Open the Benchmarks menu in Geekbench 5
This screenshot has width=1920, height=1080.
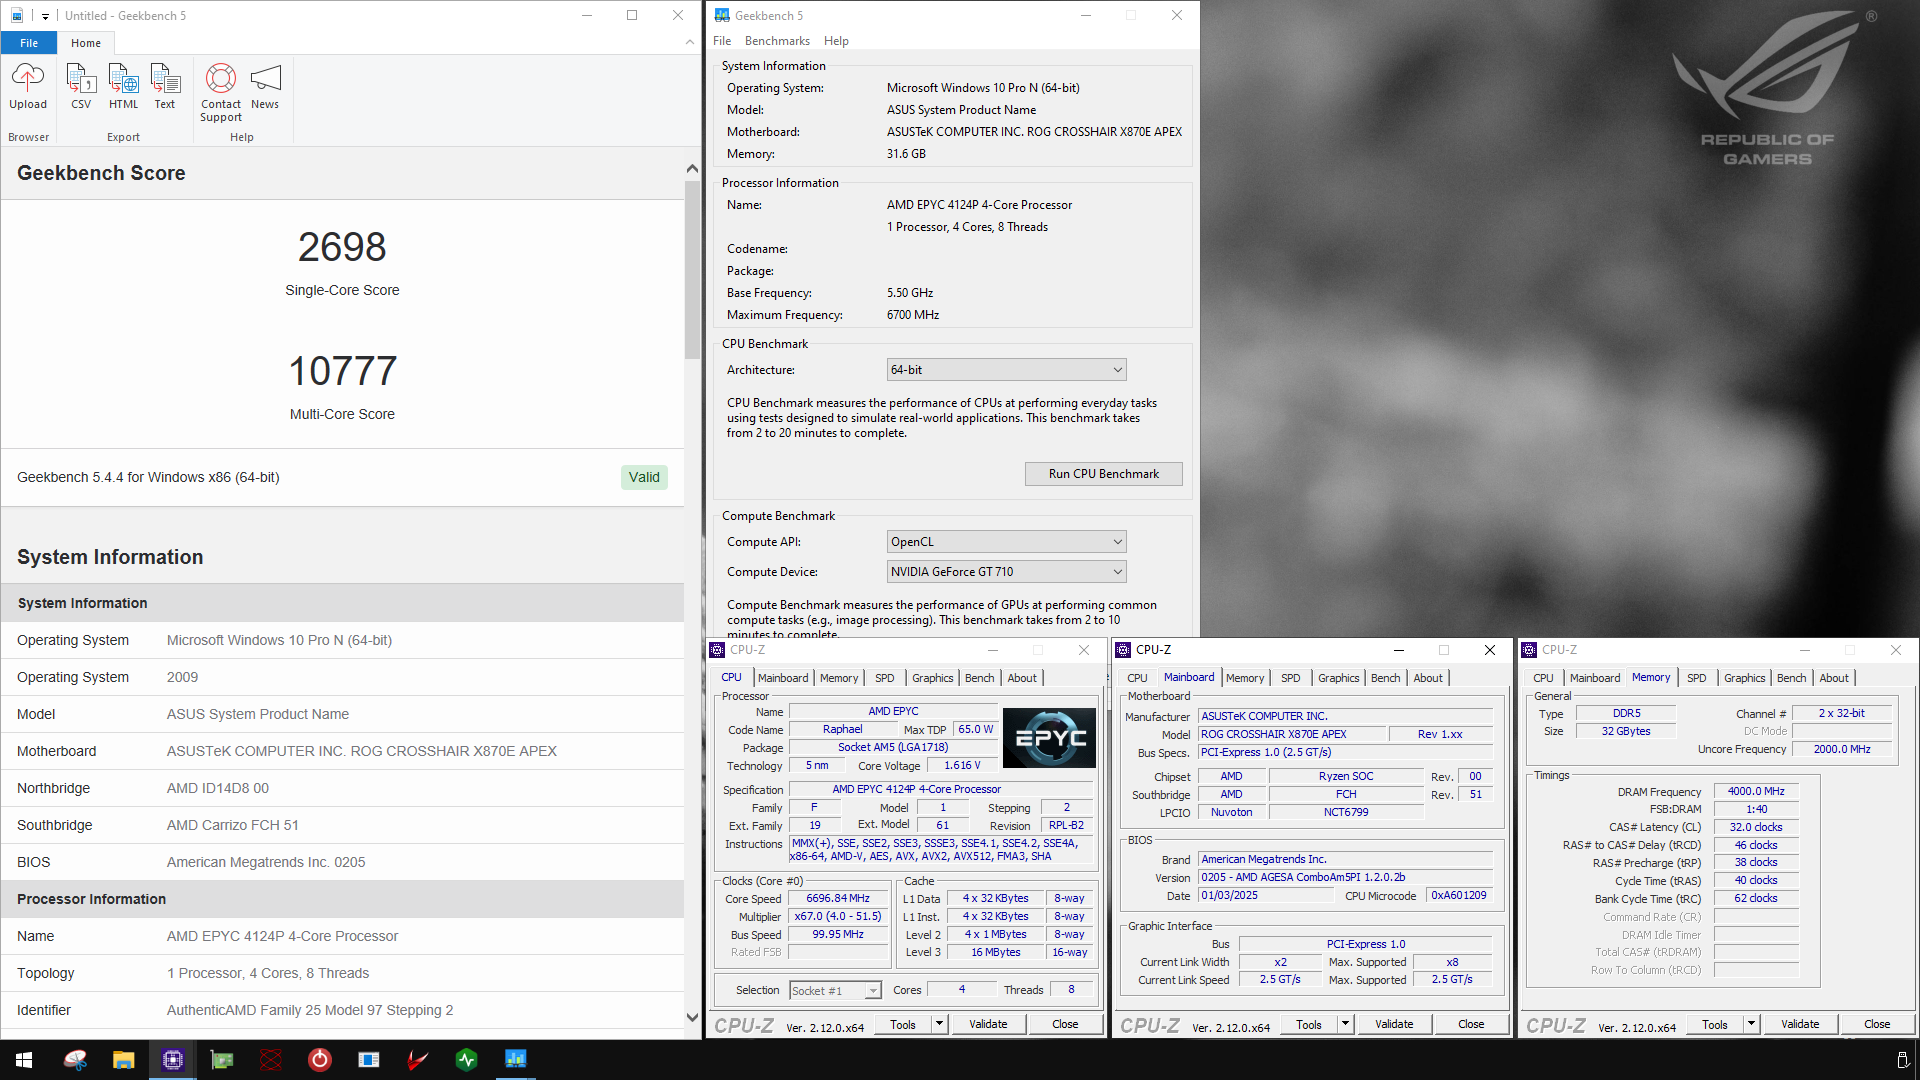[x=777, y=41]
